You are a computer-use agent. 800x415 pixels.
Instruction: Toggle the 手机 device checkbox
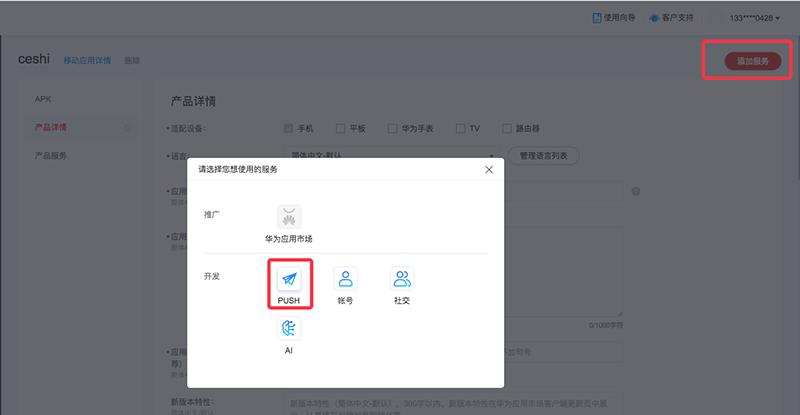(289, 129)
